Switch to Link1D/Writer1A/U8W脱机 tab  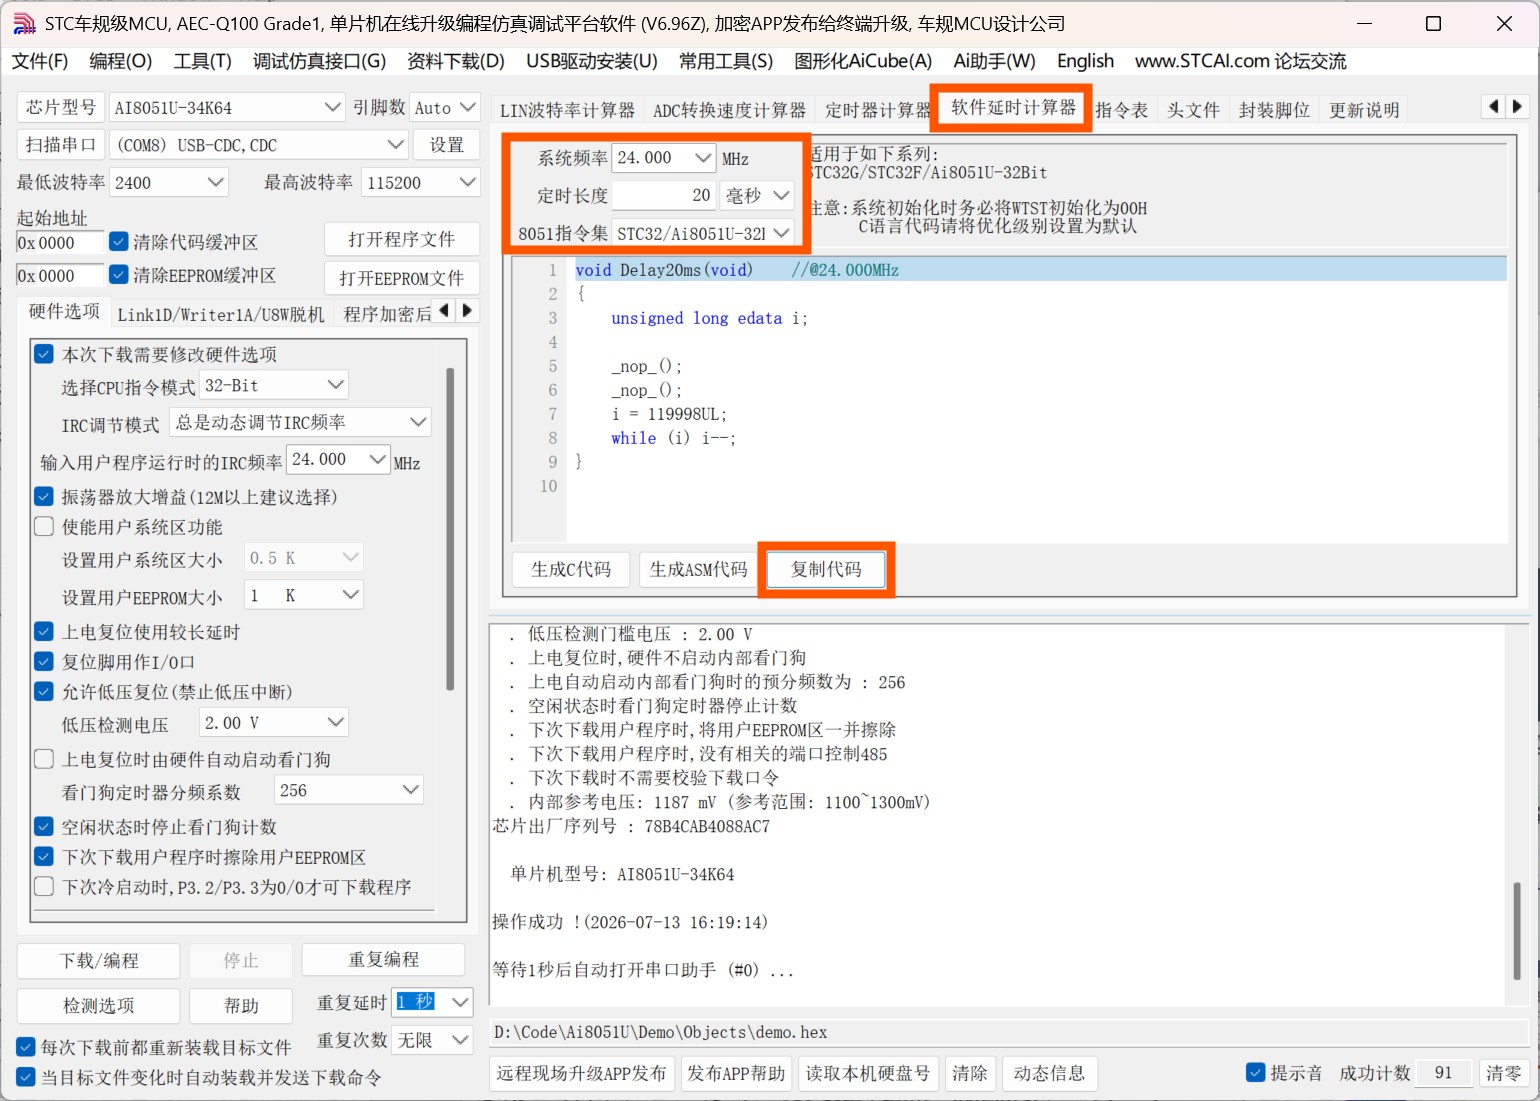[221, 314]
